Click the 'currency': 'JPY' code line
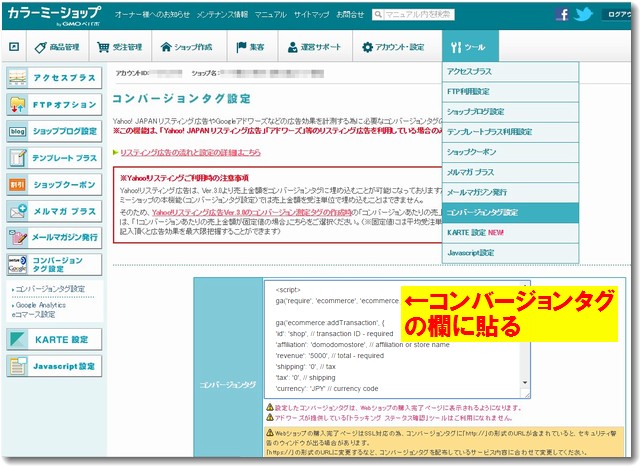The height and width of the screenshot is (466, 640). 327,389
